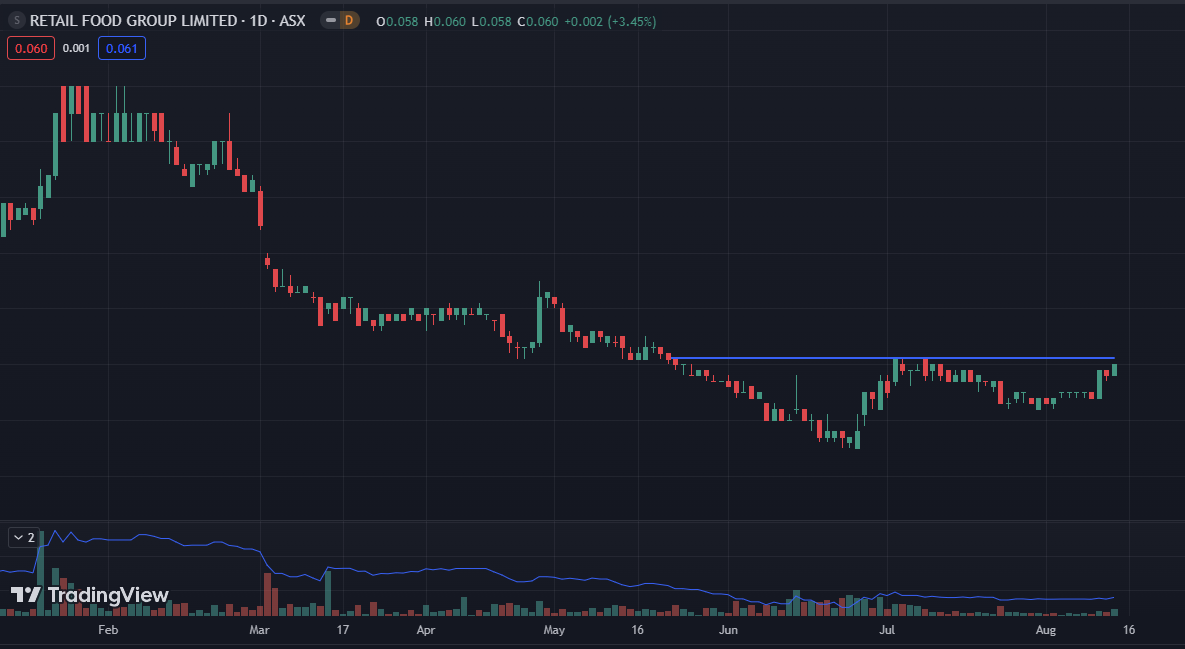1185x649 pixels.
Task: Click the red 0.060 sell price button
Action: coord(31,48)
